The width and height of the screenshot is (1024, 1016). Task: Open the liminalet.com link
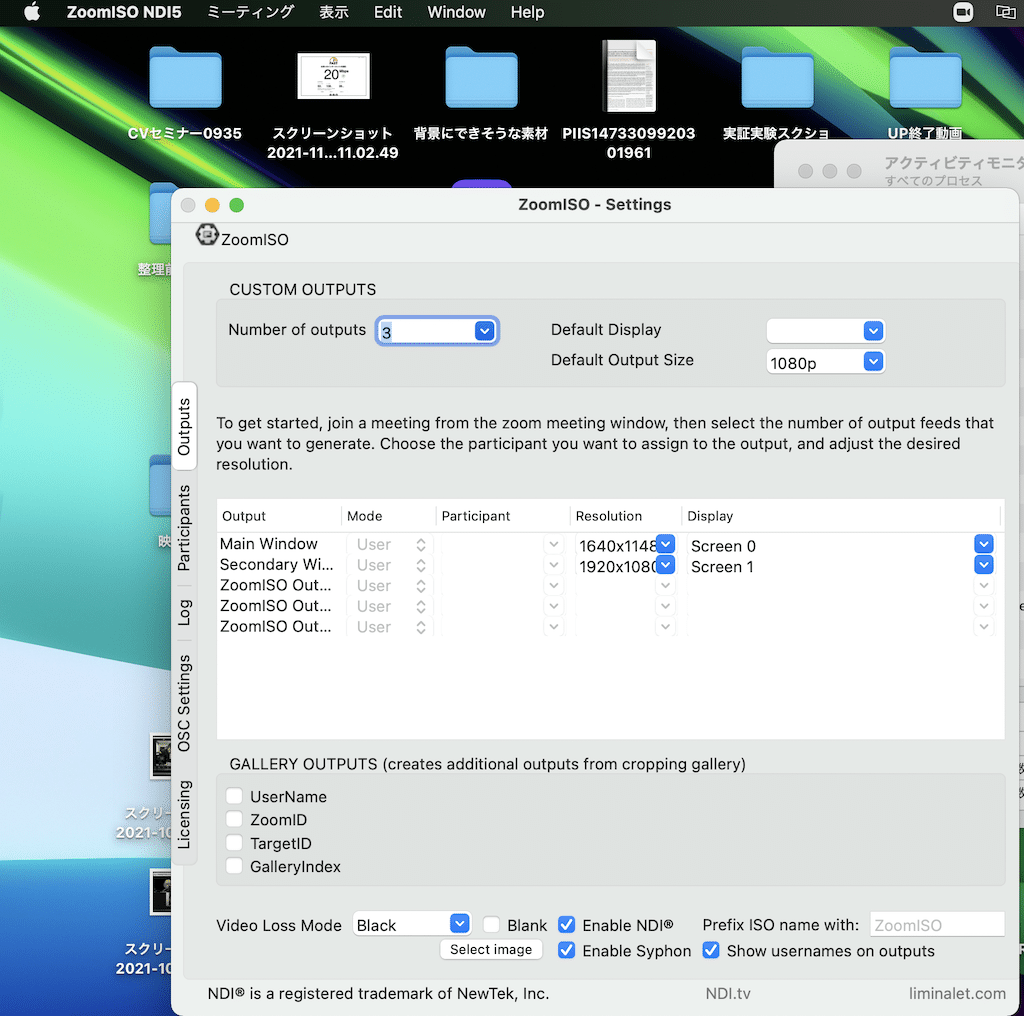click(957, 993)
